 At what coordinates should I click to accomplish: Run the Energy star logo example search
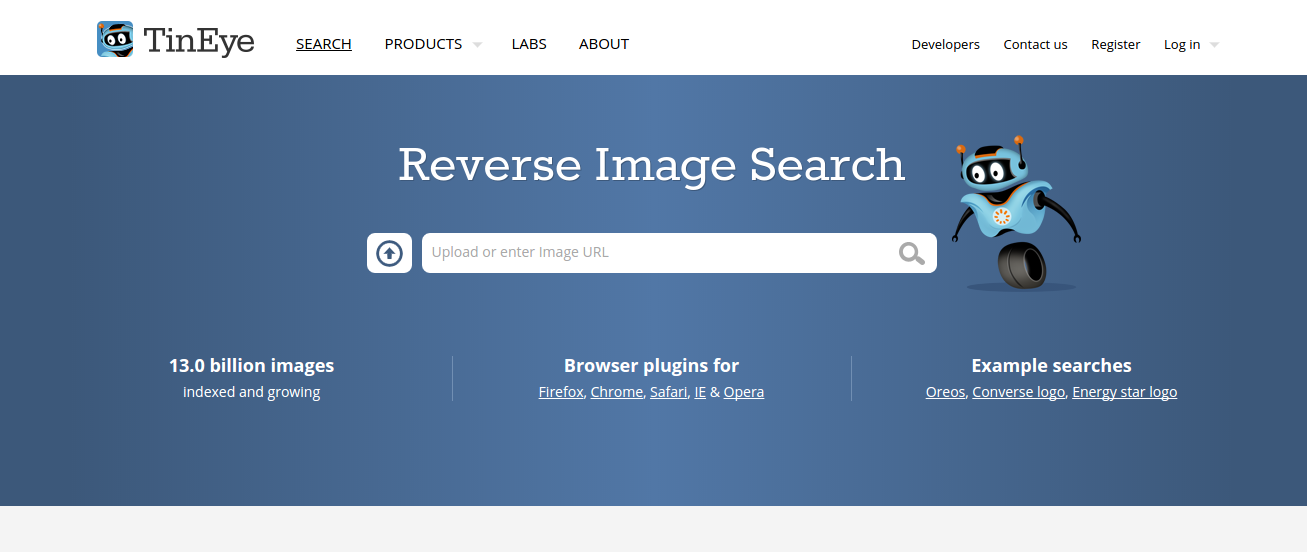click(1125, 392)
